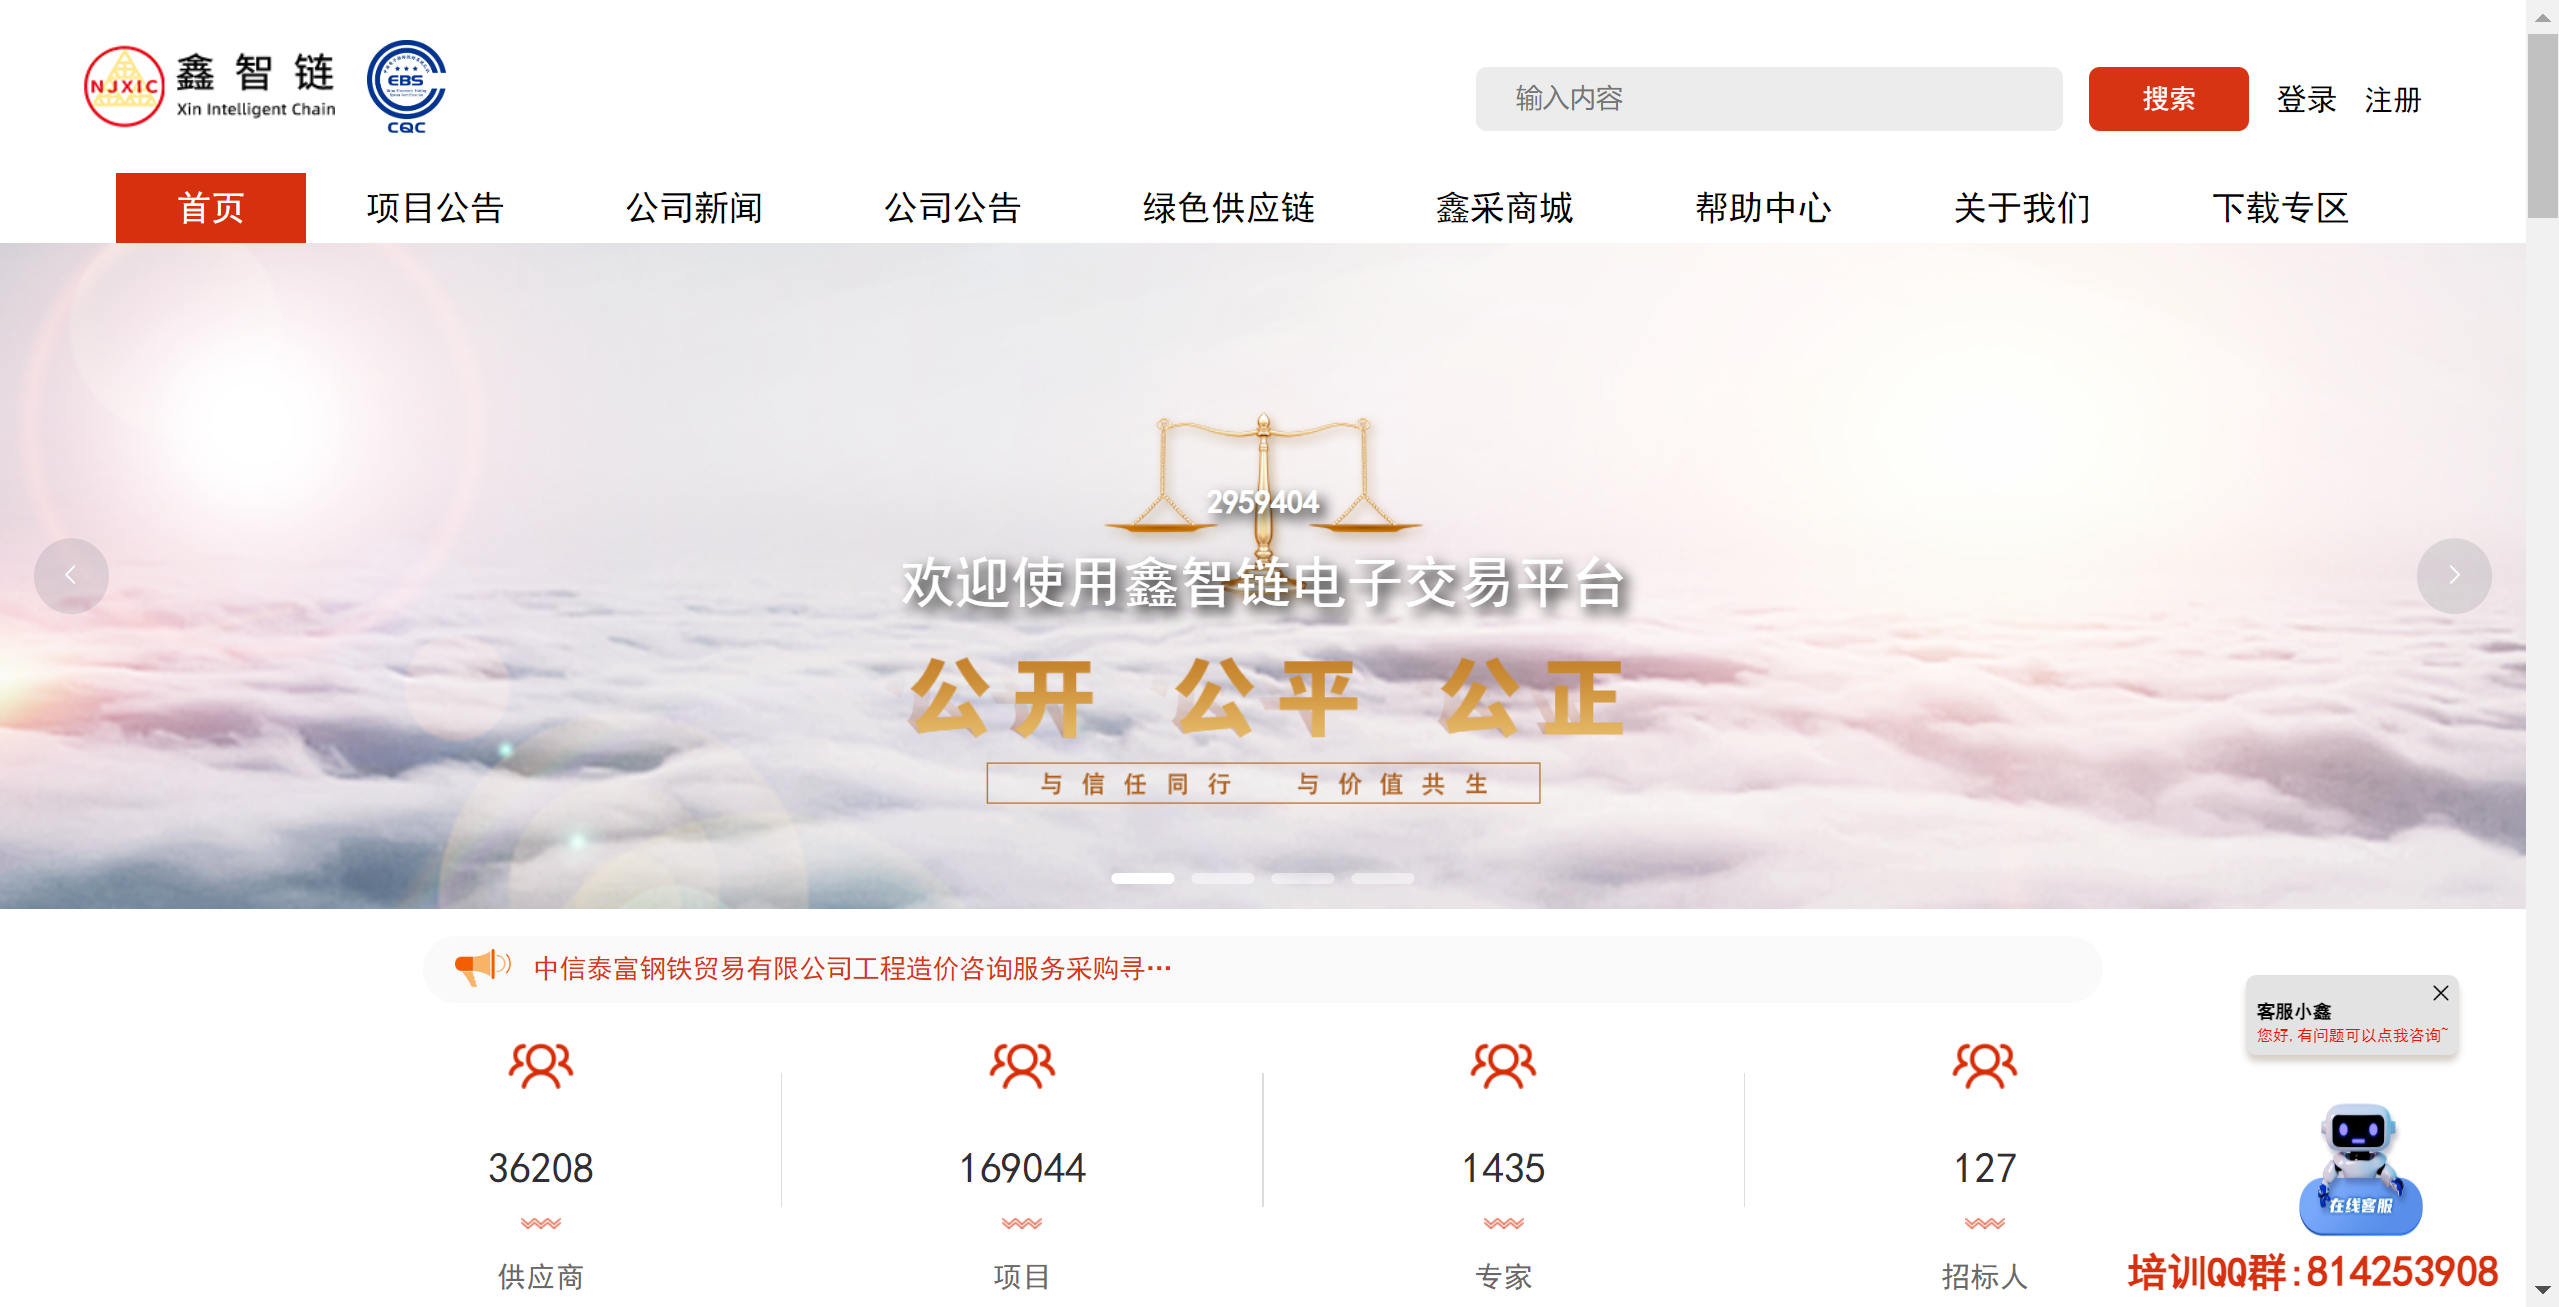Image resolution: width=2559 pixels, height=1307 pixels.
Task: Select the fourth carousel indicator
Action: (x=1383, y=878)
